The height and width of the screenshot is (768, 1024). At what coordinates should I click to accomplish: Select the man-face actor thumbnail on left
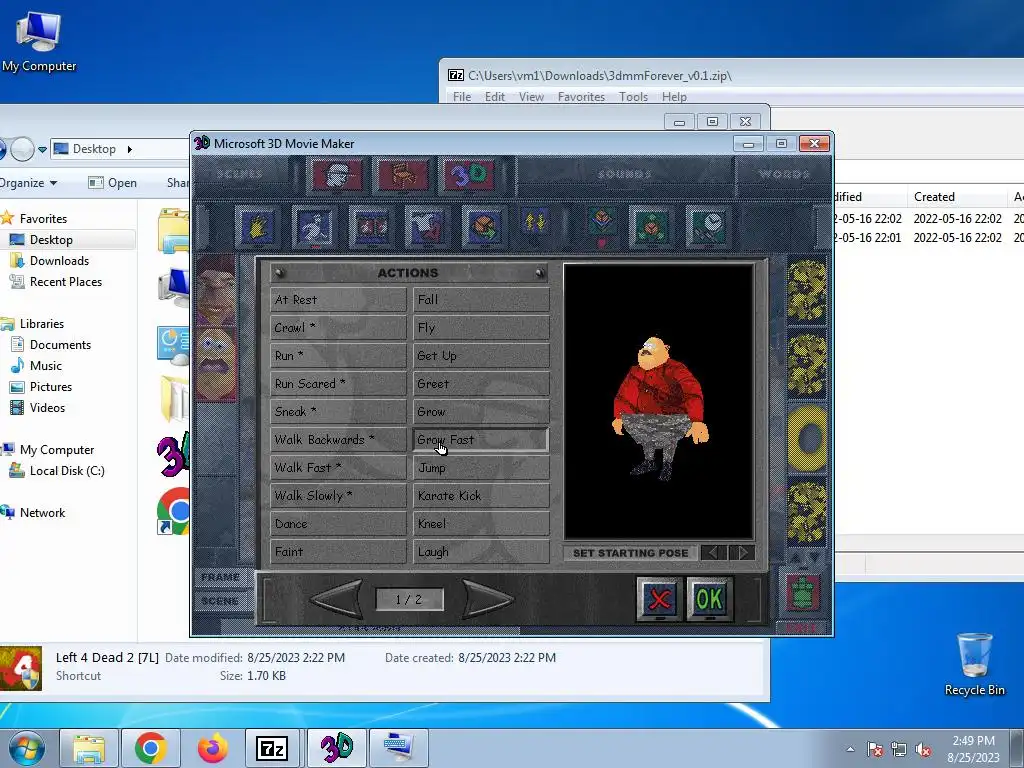[x=216, y=289]
